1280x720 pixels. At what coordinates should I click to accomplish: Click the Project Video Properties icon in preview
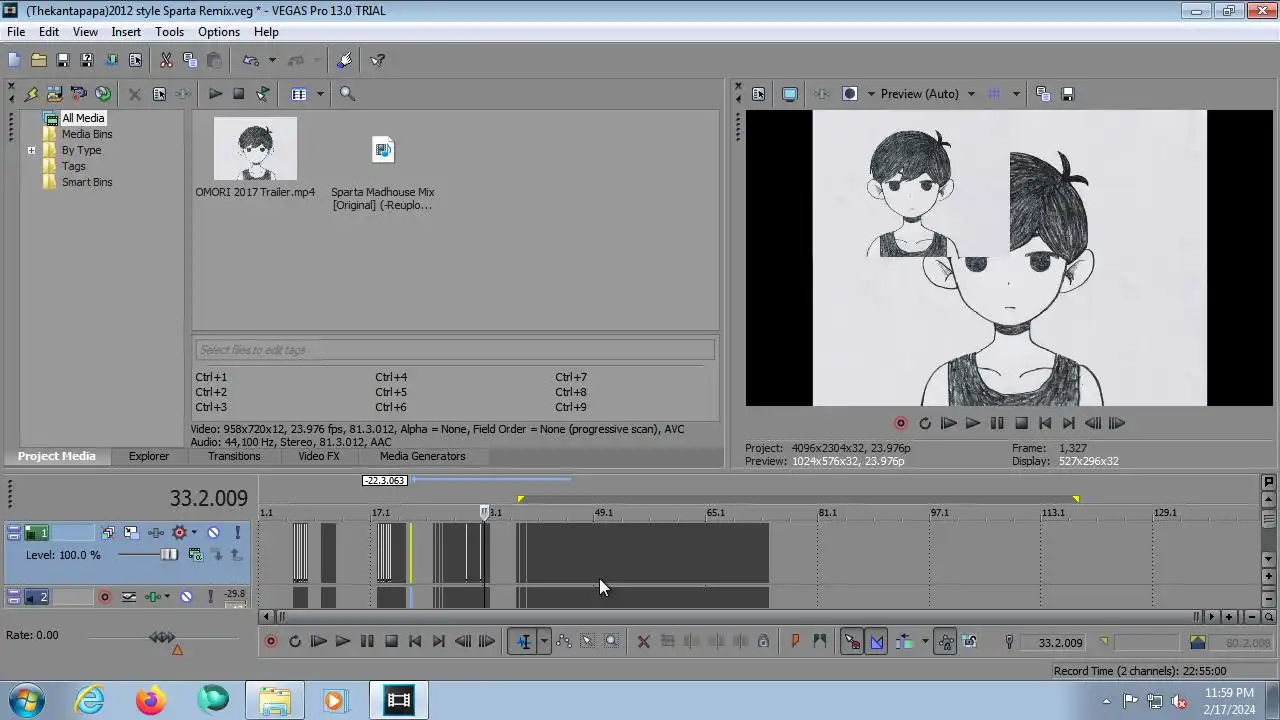point(758,94)
